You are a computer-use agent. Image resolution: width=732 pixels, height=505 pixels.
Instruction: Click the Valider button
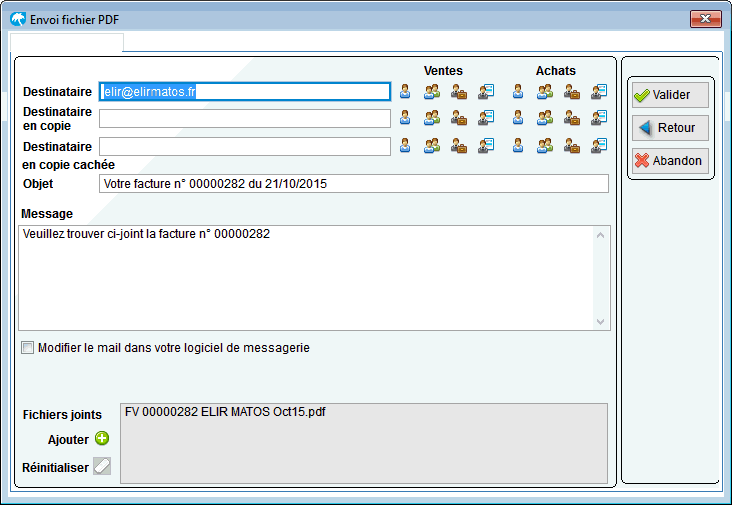pos(670,95)
